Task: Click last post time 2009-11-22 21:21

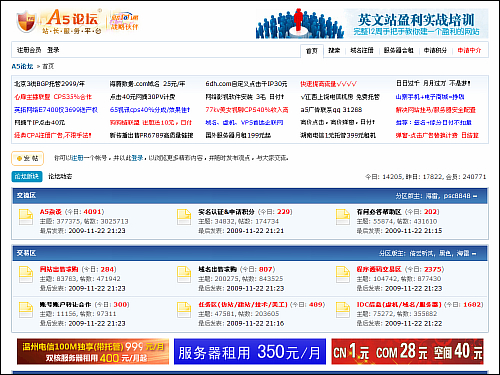Action: coord(255,231)
